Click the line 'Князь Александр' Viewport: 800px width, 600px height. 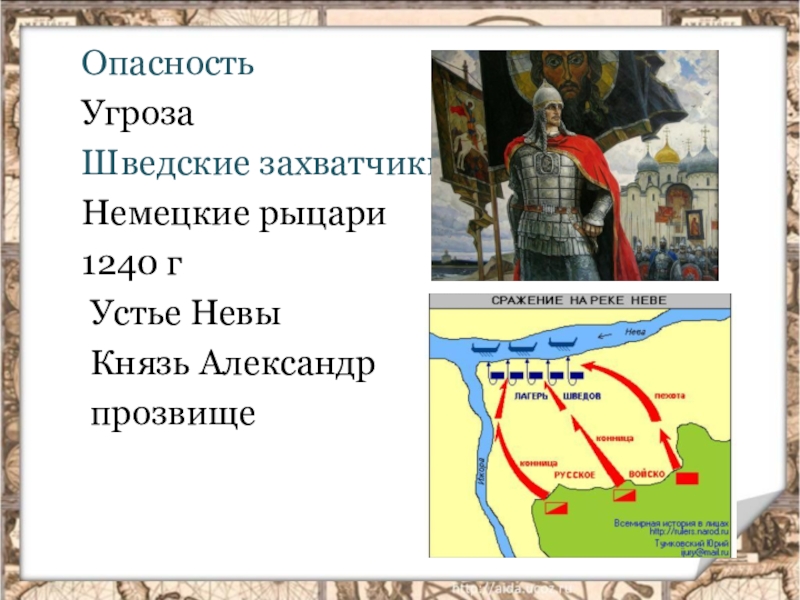click(233, 364)
